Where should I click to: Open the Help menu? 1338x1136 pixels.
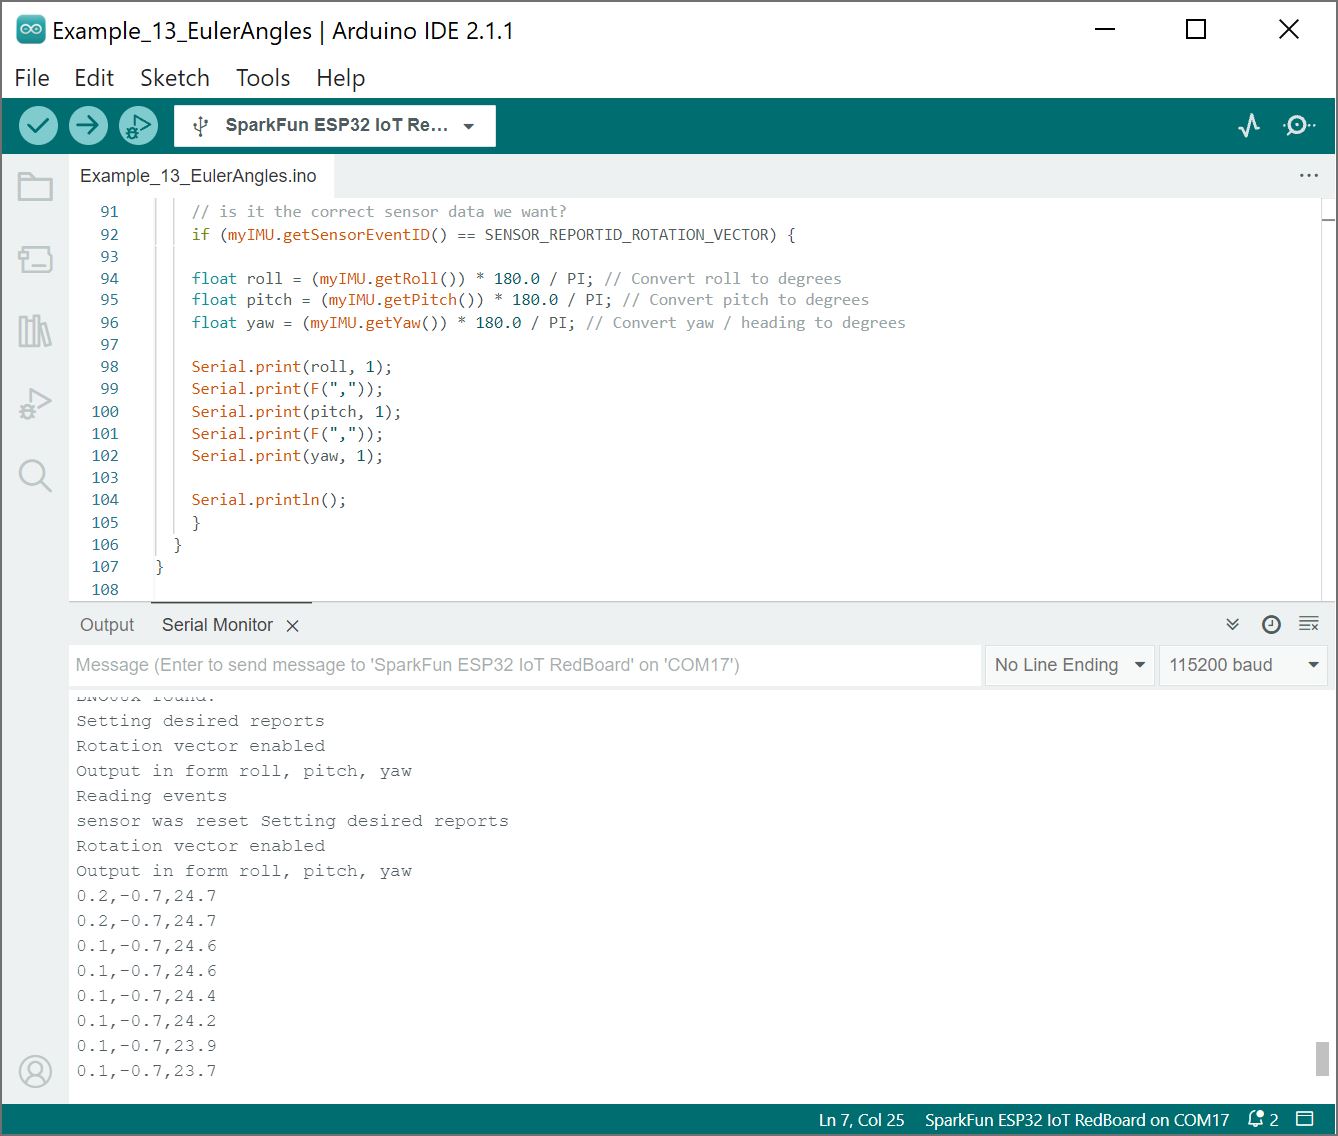[x=341, y=78]
